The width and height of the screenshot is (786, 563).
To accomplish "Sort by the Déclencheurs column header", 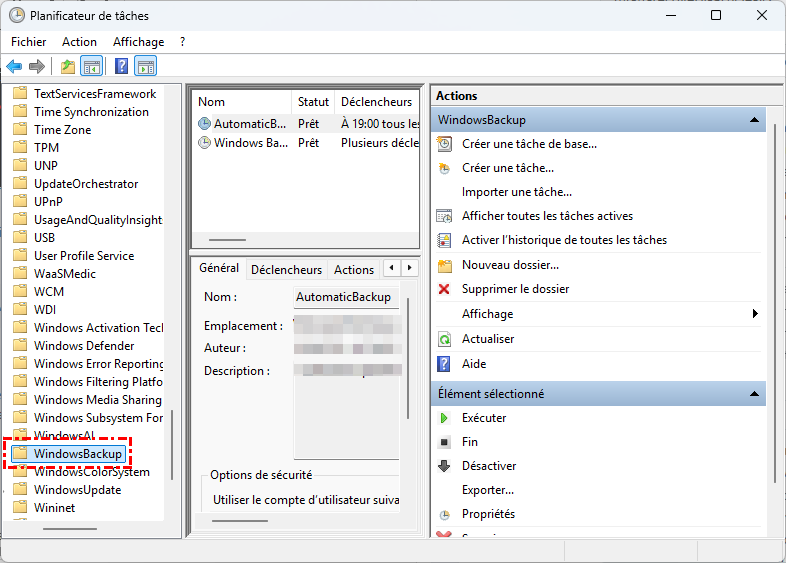I will coord(376,102).
